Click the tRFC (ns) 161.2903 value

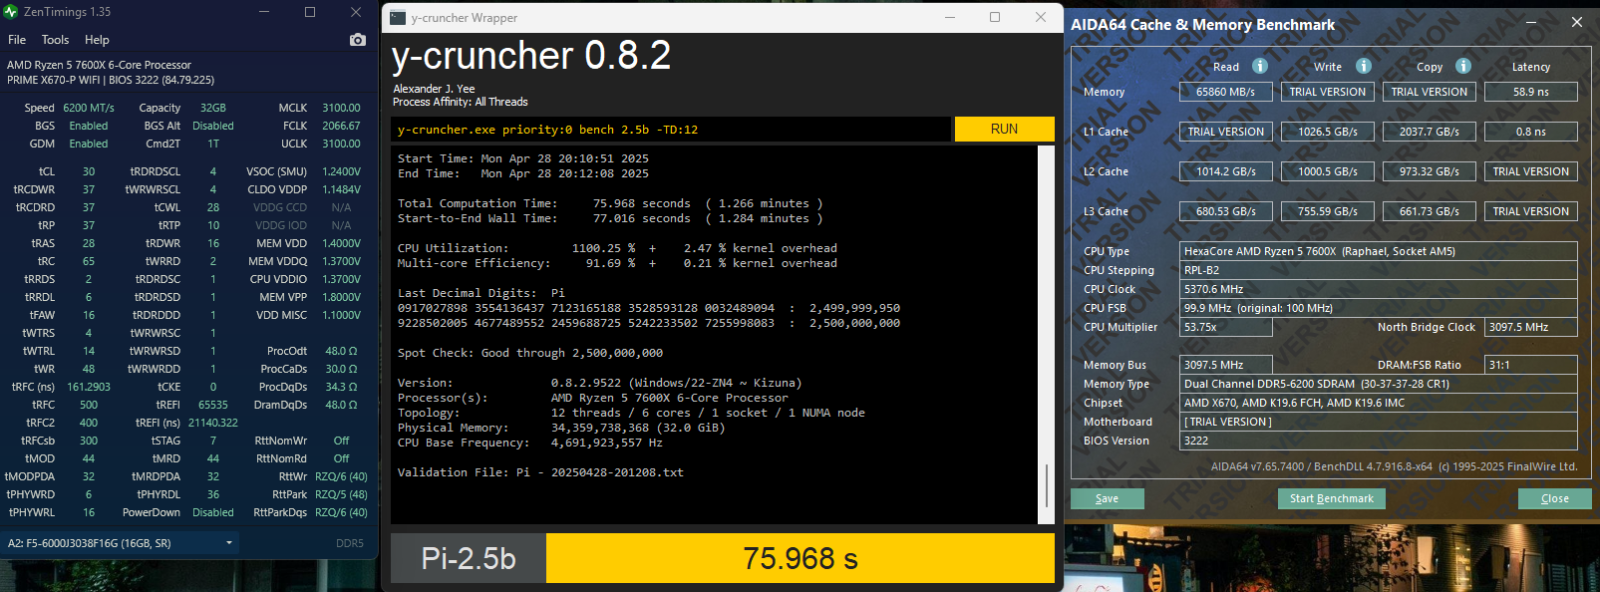(x=88, y=387)
